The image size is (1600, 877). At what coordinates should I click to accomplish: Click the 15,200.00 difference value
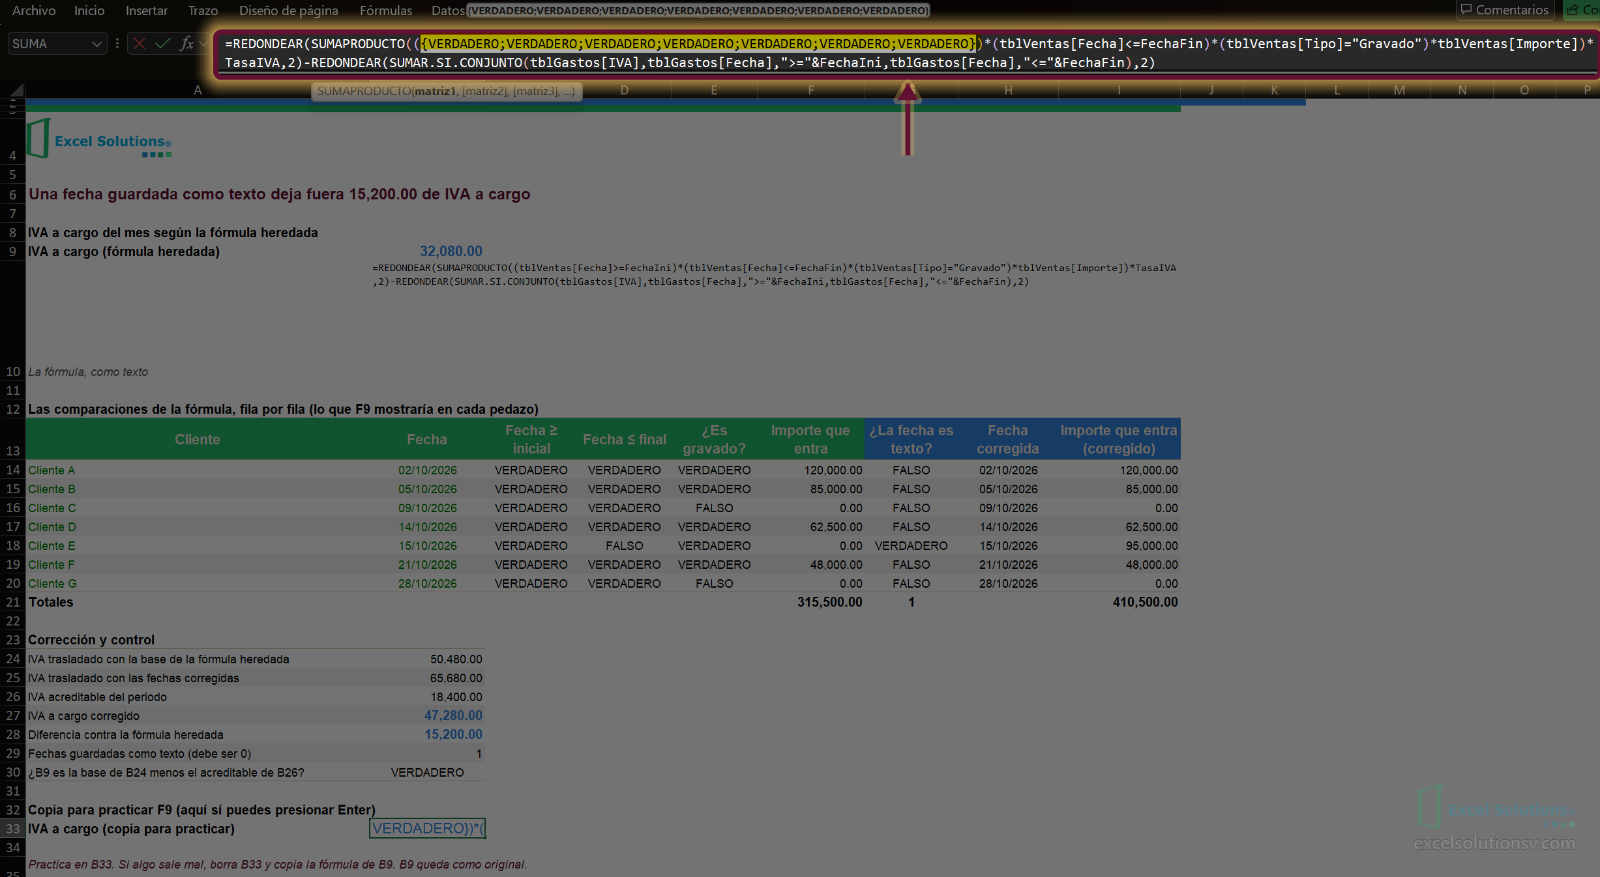(x=453, y=734)
